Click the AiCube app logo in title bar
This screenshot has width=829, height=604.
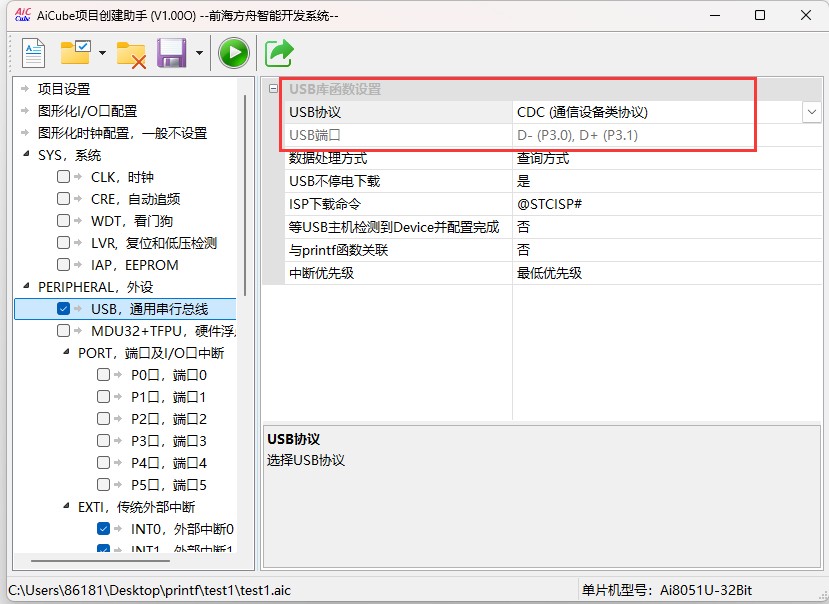[x=23, y=15]
